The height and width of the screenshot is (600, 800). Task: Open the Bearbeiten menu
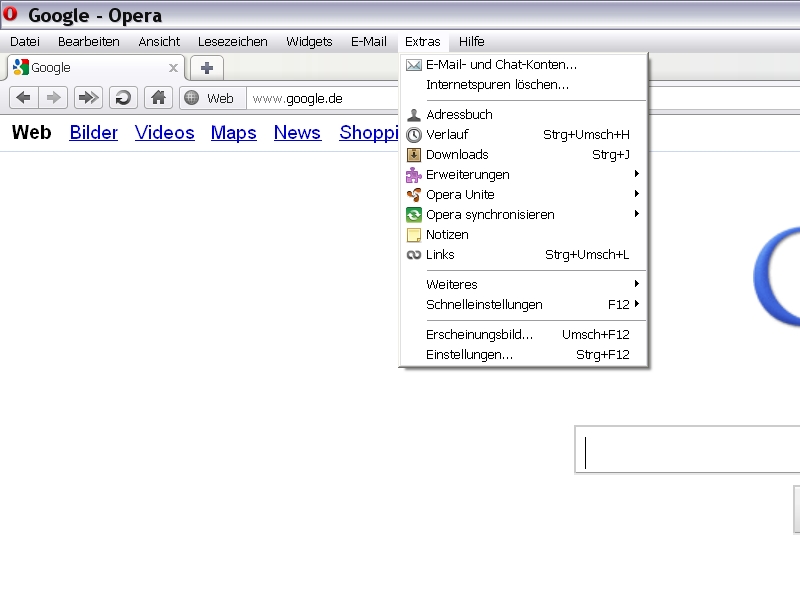click(89, 41)
